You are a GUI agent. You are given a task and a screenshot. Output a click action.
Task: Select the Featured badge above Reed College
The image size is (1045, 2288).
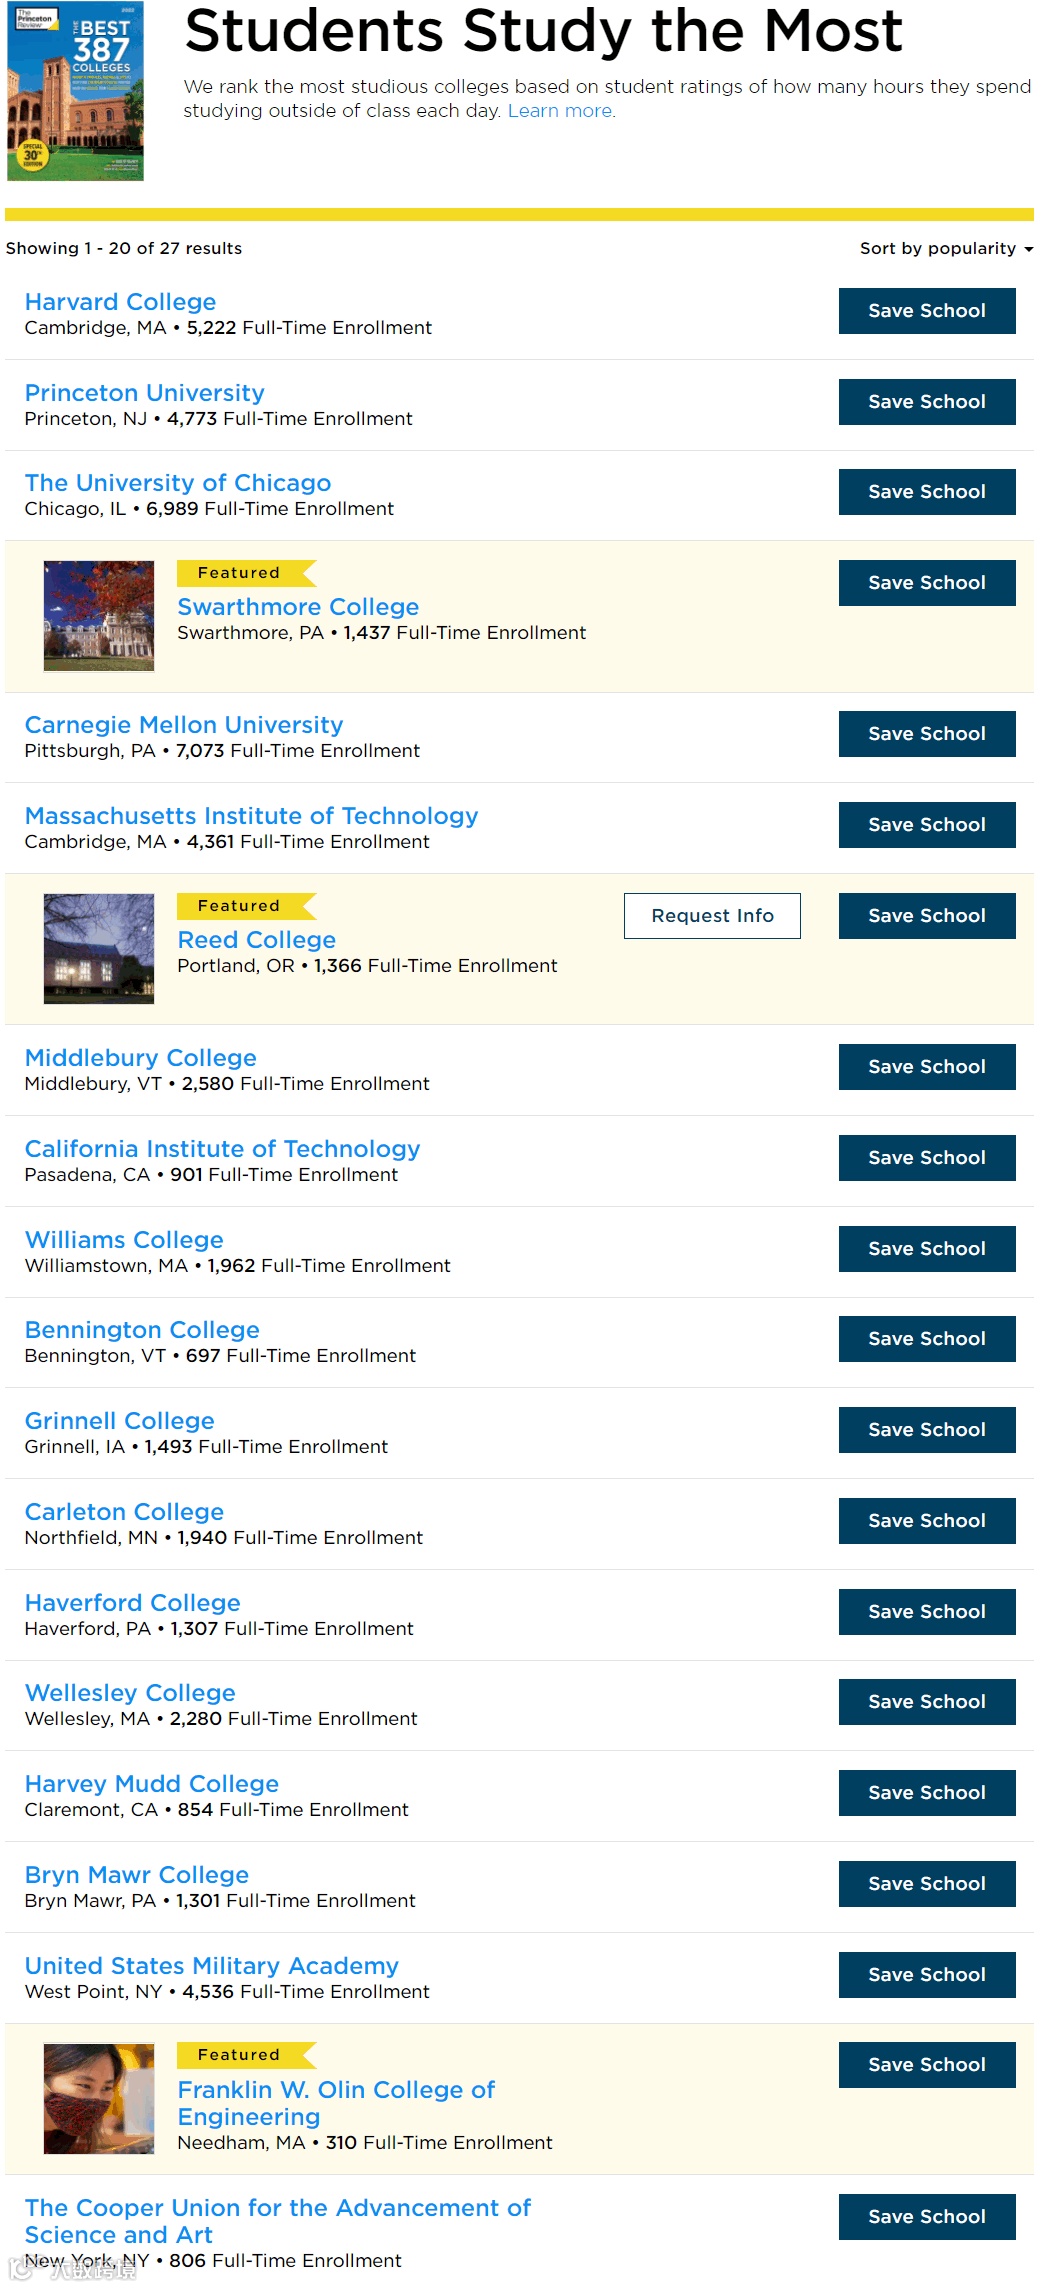246,906
